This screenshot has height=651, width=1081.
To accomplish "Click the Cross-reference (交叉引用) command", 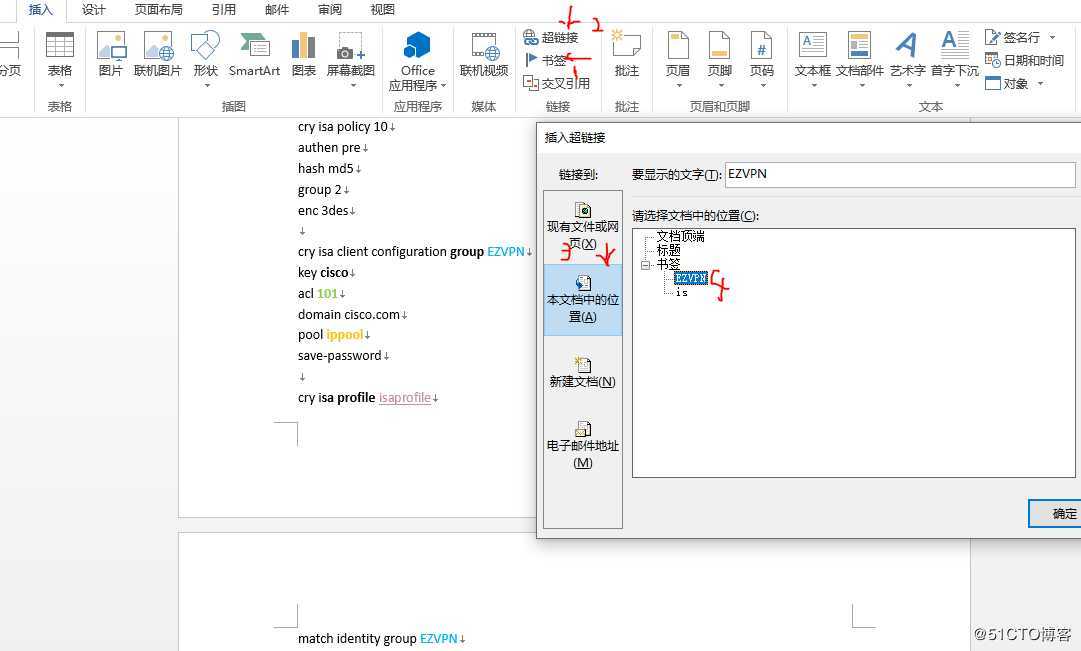I will pyautogui.click(x=556, y=83).
